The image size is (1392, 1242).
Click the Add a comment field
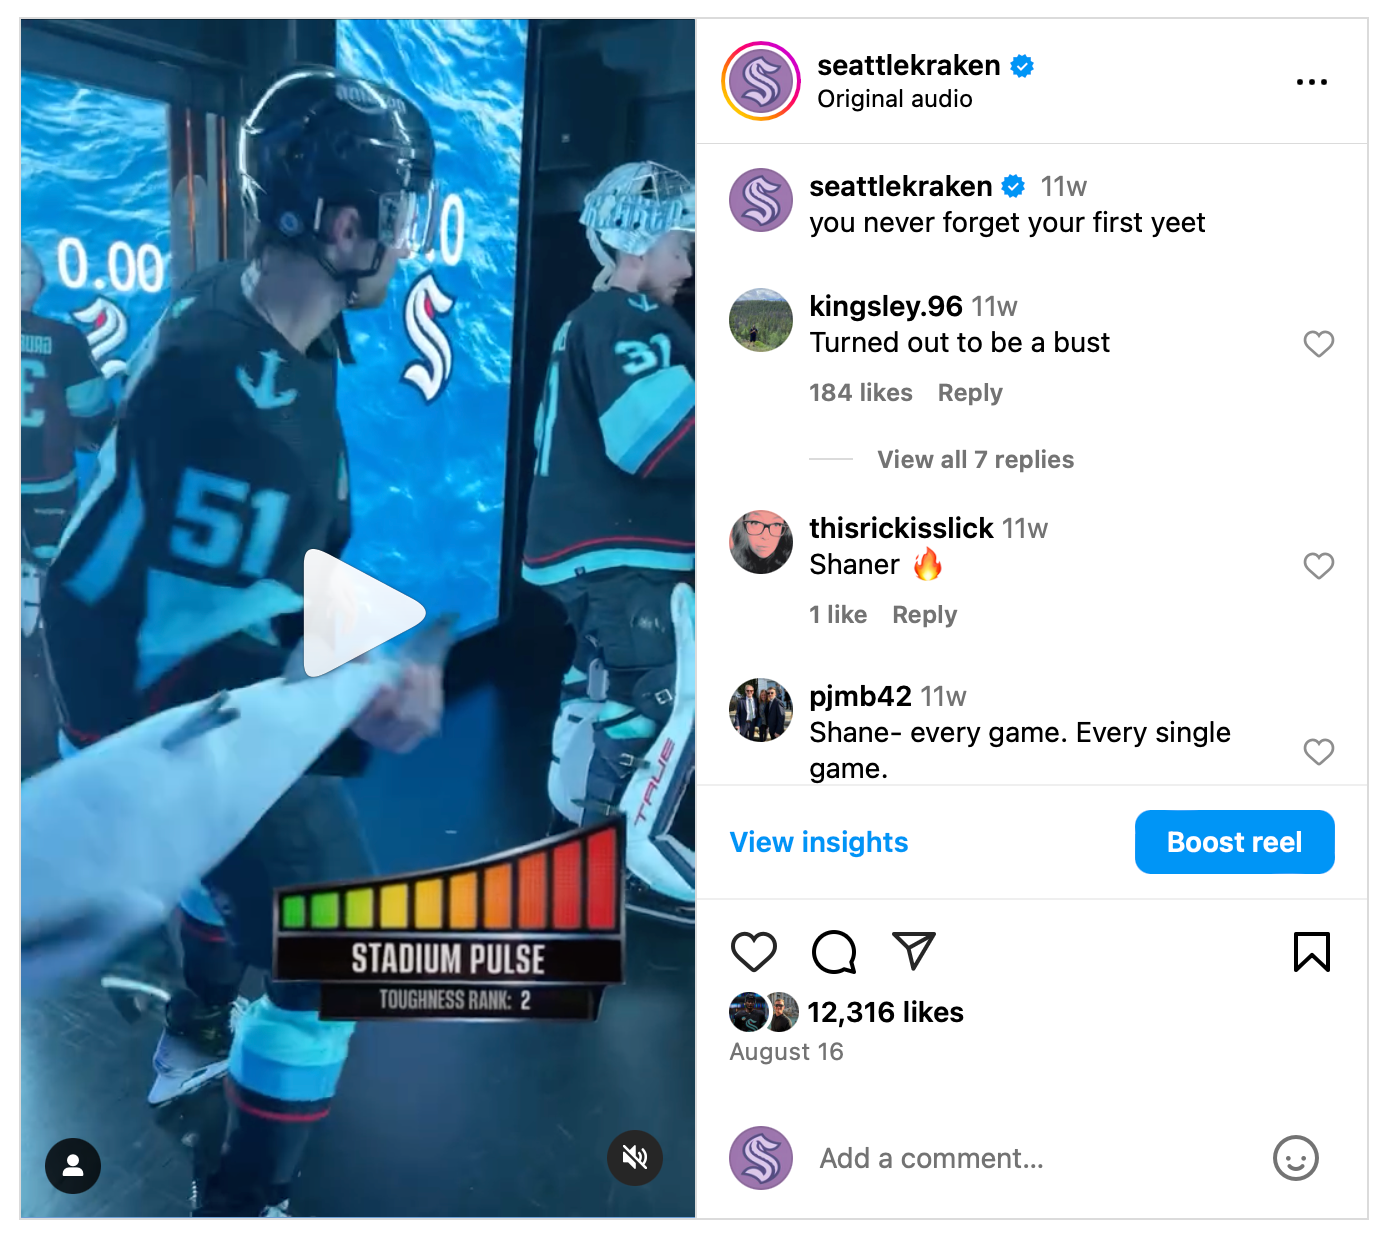[x=1030, y=1158]
